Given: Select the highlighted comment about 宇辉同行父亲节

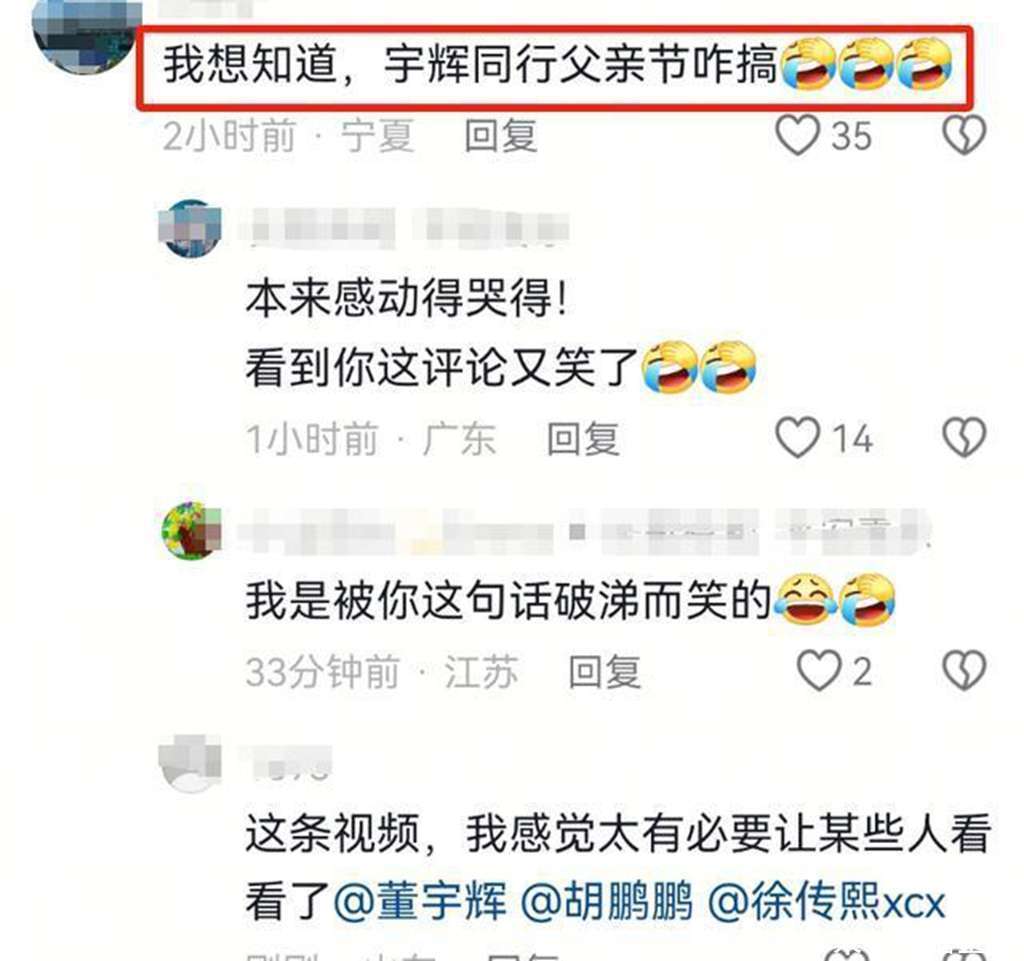Looking at the screenshot, I should [555, 67].
